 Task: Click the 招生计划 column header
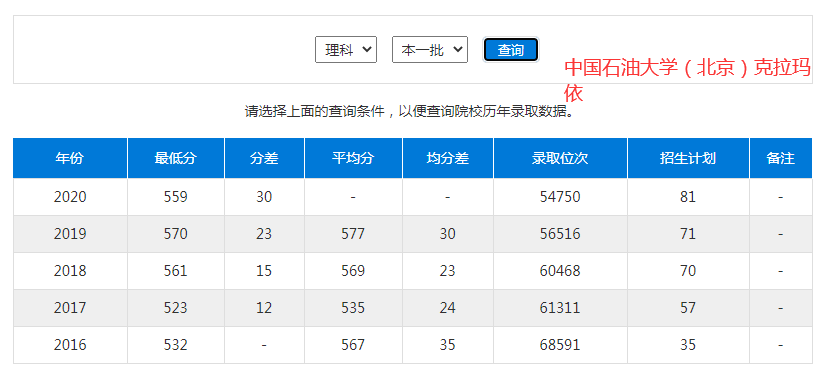pyautogui.click(x=688, y=158)
